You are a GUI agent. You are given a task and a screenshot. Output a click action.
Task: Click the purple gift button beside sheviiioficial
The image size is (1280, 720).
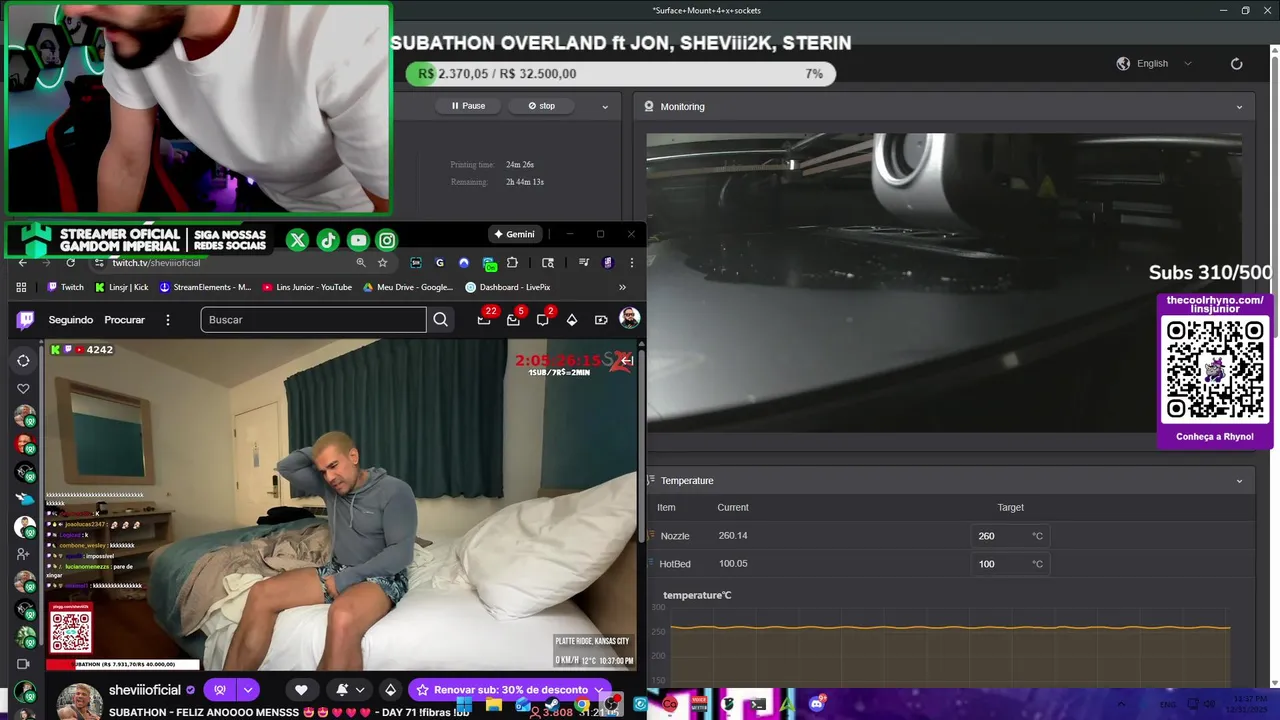click(x=220, y=690)
